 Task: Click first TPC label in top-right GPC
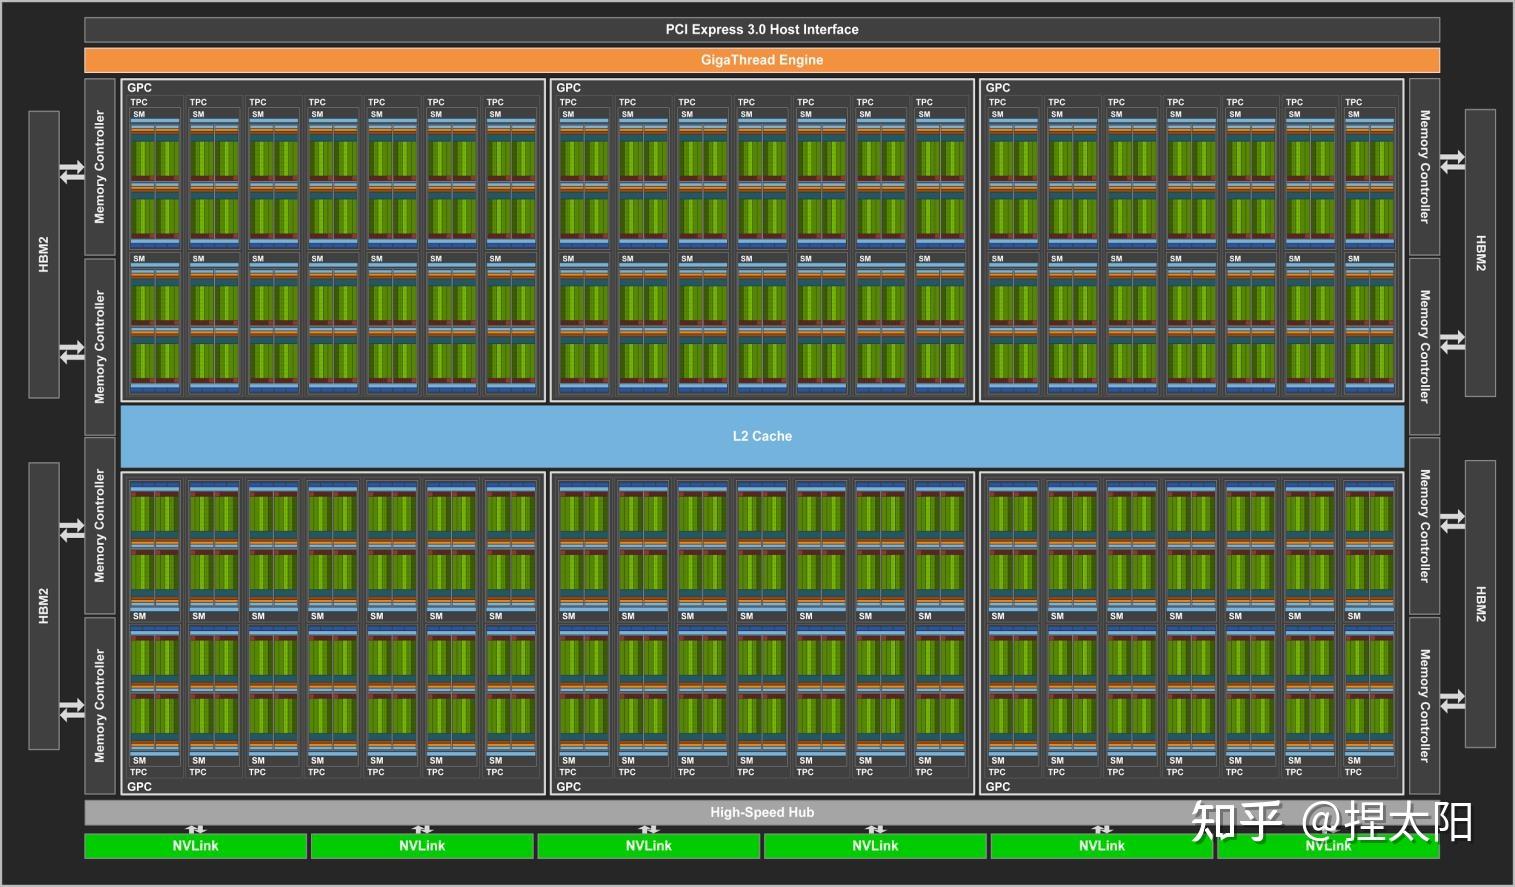[x=997, y=102]
